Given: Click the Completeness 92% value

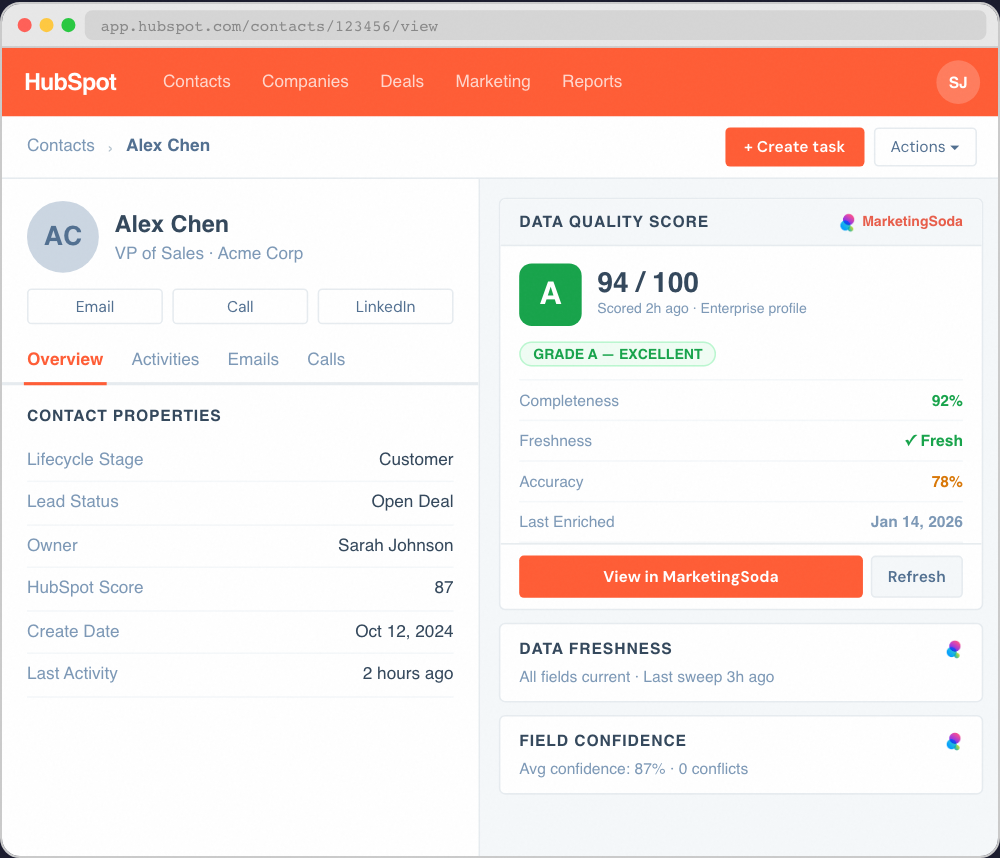Looking at the screenshot, I should click(x=946, y=401).
